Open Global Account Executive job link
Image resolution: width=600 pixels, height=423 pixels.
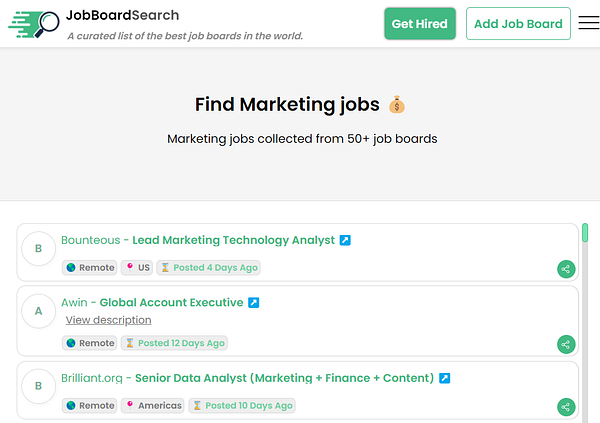[171, 302]
